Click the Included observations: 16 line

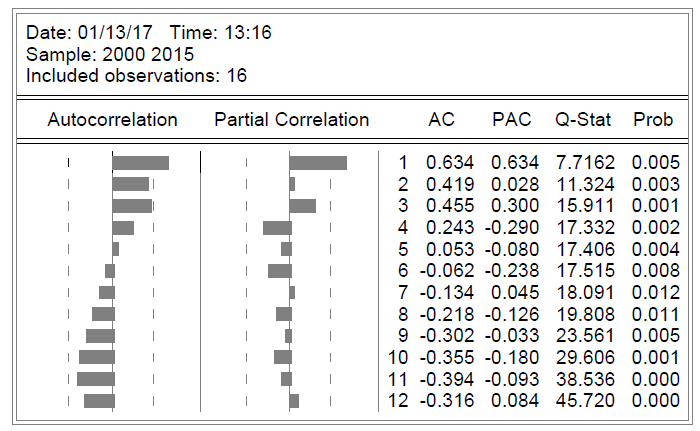[136, 75]
